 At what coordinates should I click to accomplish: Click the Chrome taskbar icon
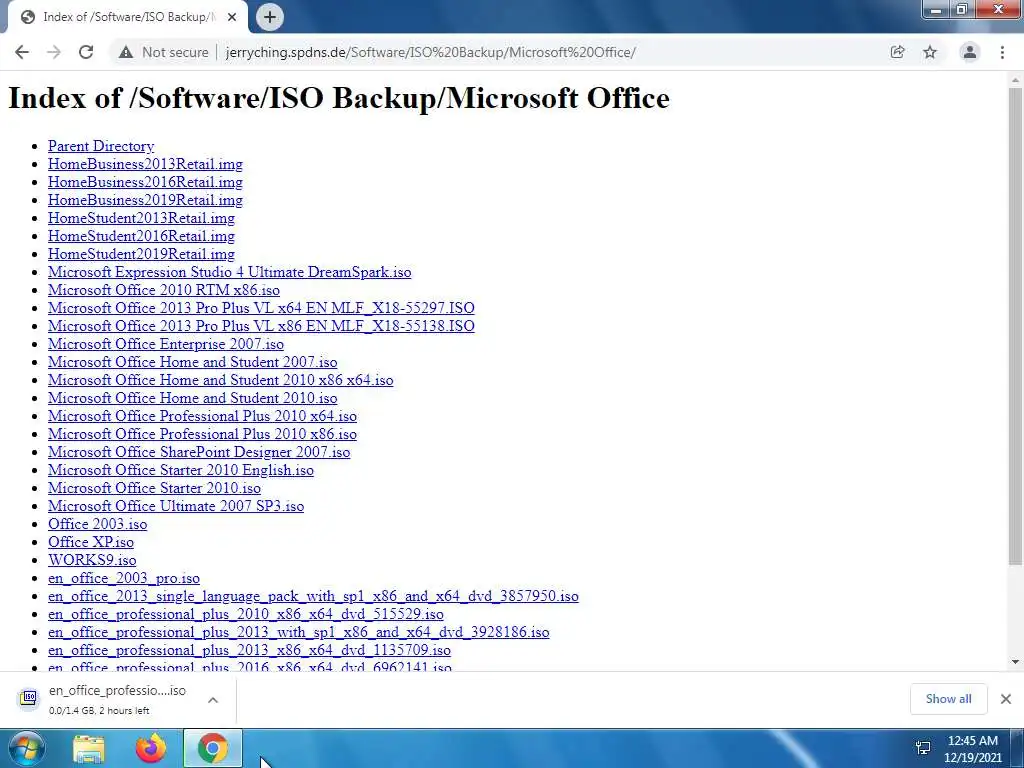[213, 748]
